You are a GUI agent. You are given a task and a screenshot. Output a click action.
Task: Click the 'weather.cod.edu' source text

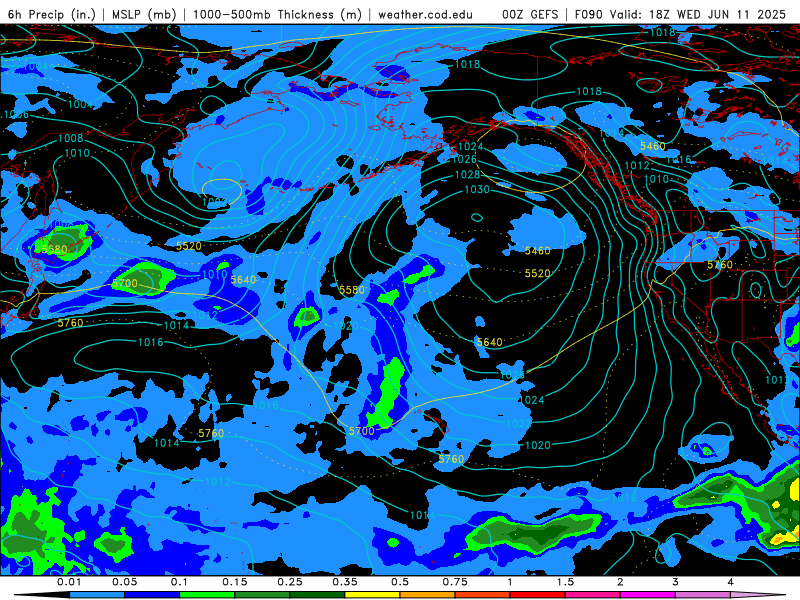tap(426, 14)
